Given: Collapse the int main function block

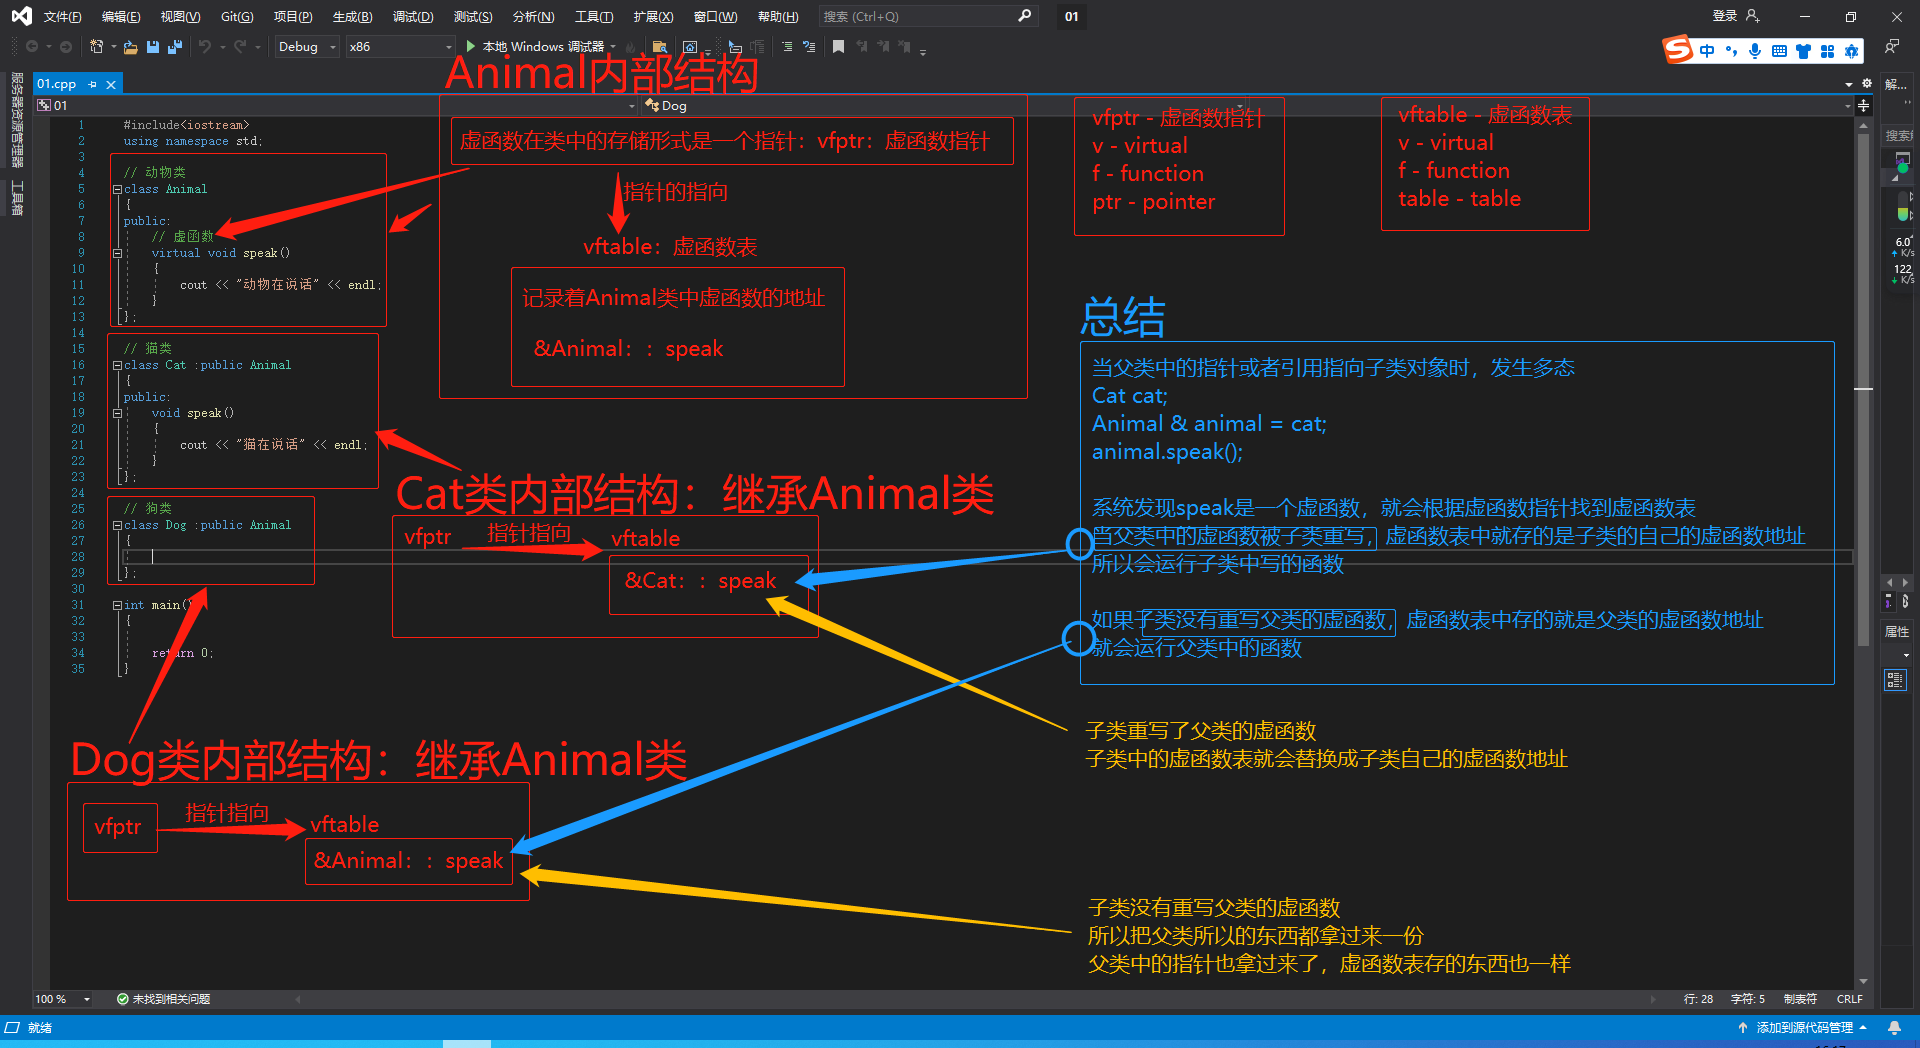Looking at the screenshot, I should coord(117,605).
